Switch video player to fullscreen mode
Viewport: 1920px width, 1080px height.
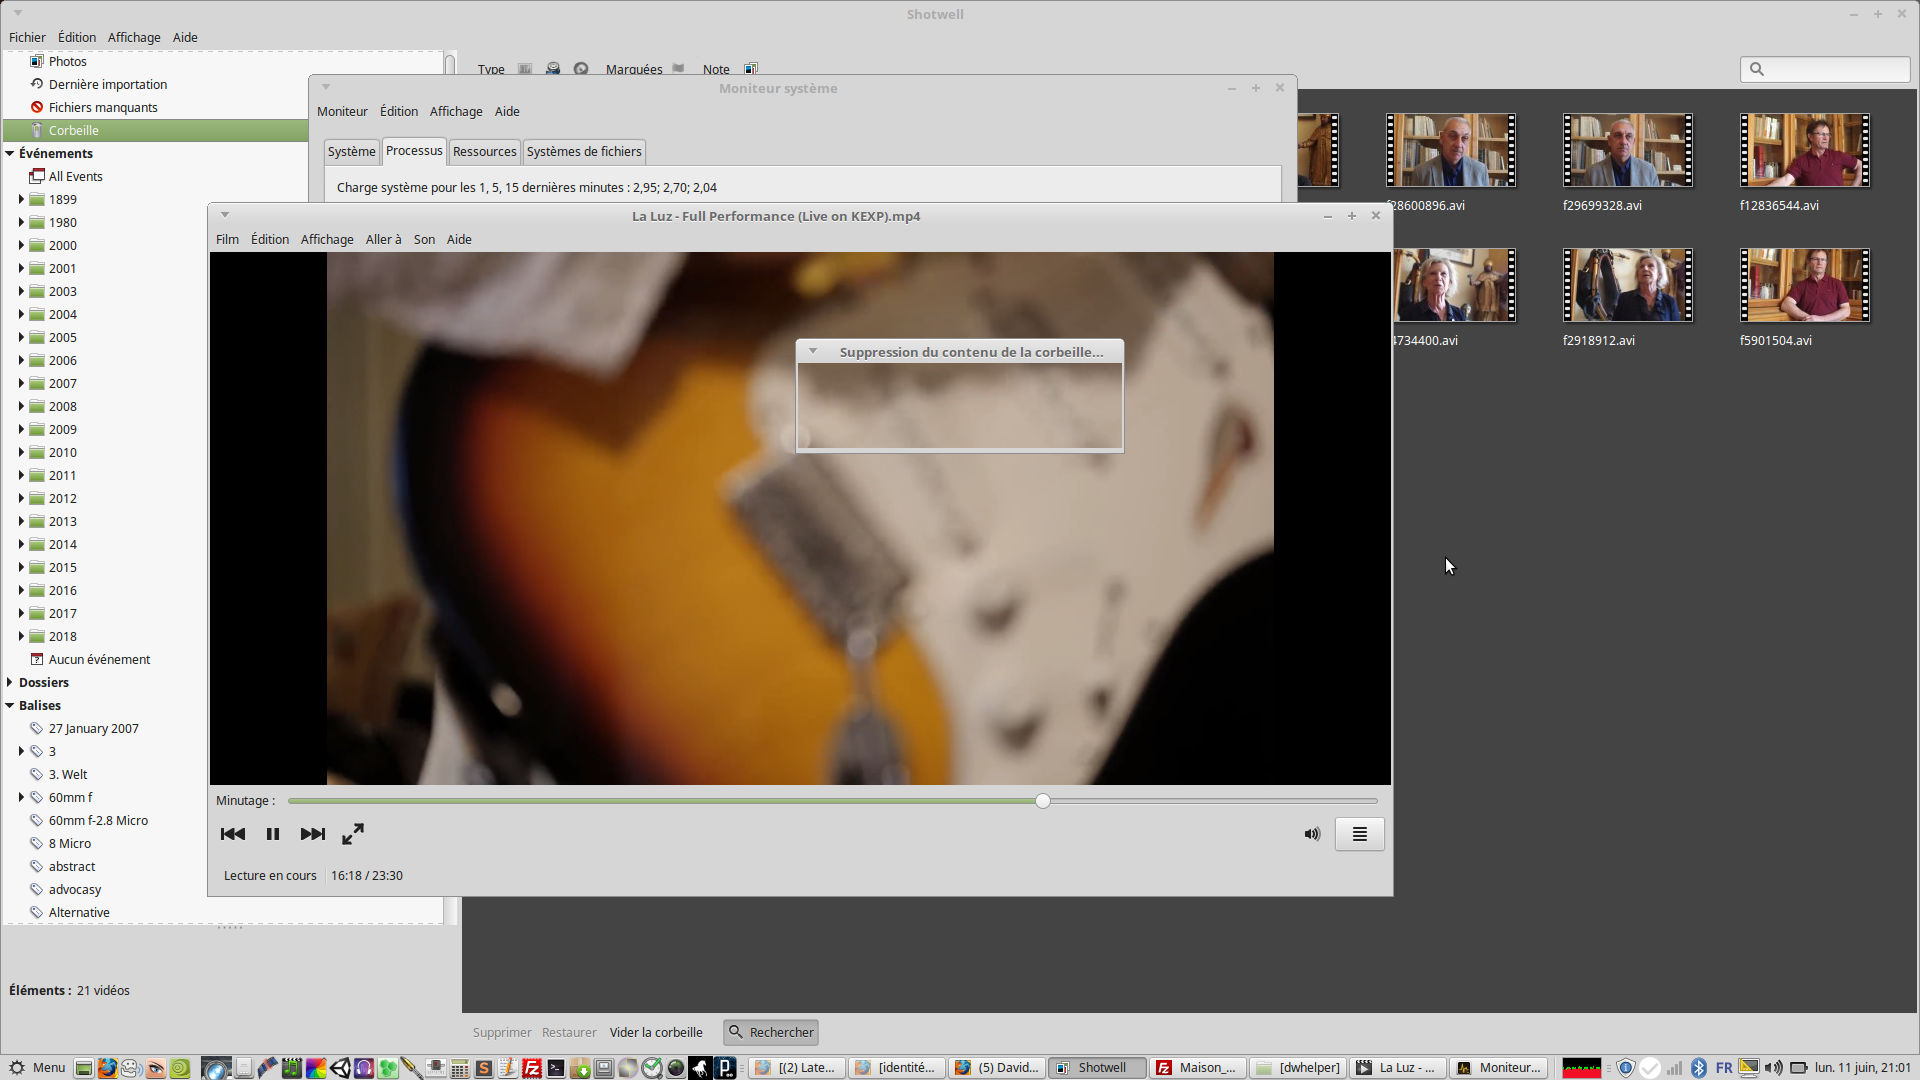point(353,834)
